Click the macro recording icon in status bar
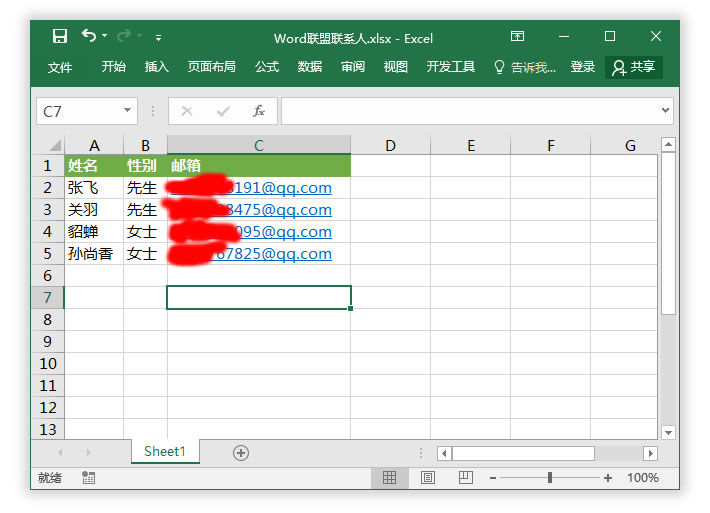 tap(88, 477)
